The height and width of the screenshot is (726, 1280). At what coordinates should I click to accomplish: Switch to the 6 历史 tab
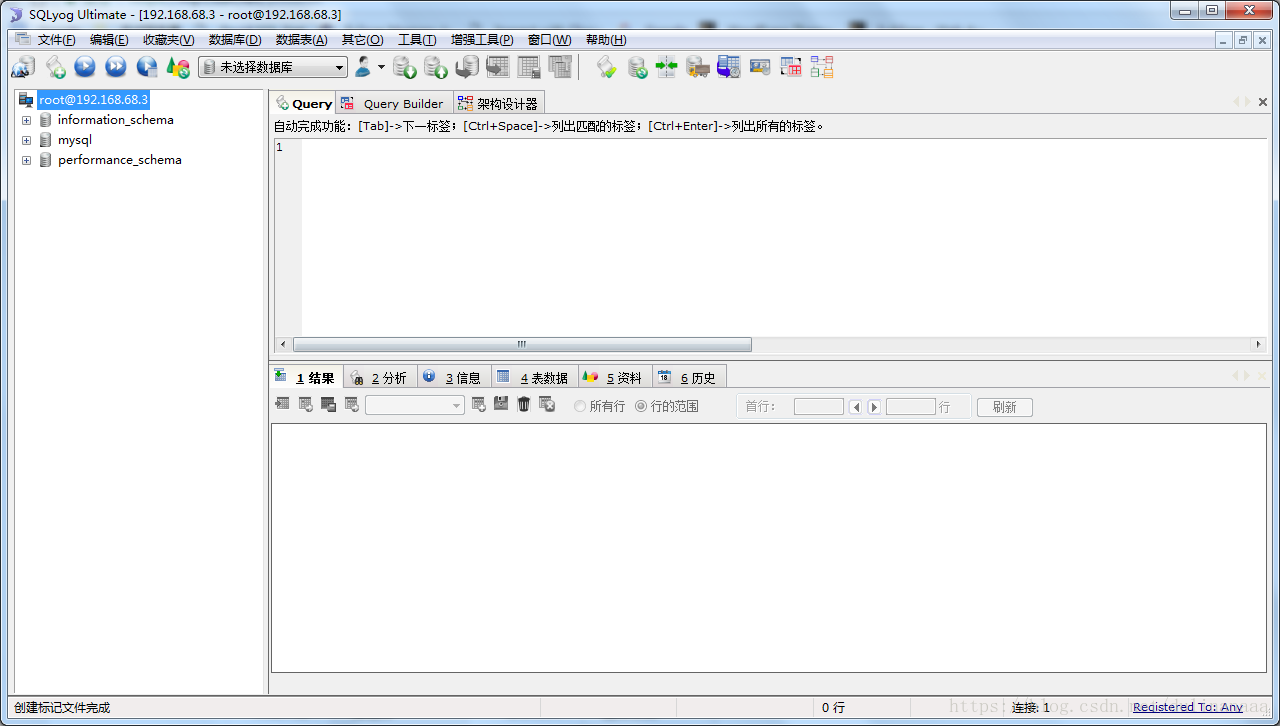[690, 377]
